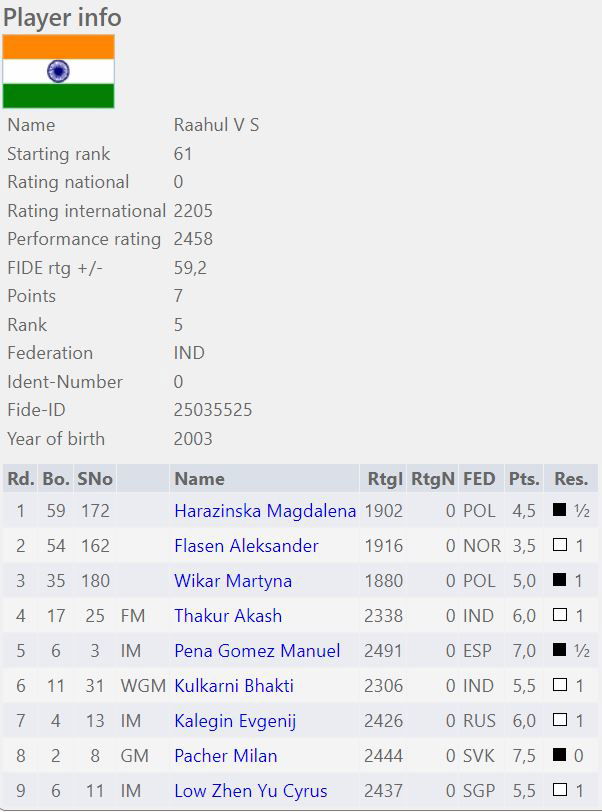Click the Name column header
This screenshot has width=602, height=812.
point(199,479)
